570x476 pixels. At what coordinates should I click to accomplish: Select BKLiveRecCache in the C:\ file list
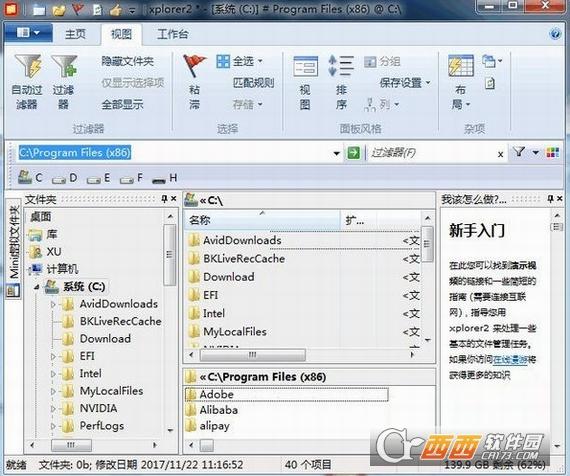click(244, 259)
